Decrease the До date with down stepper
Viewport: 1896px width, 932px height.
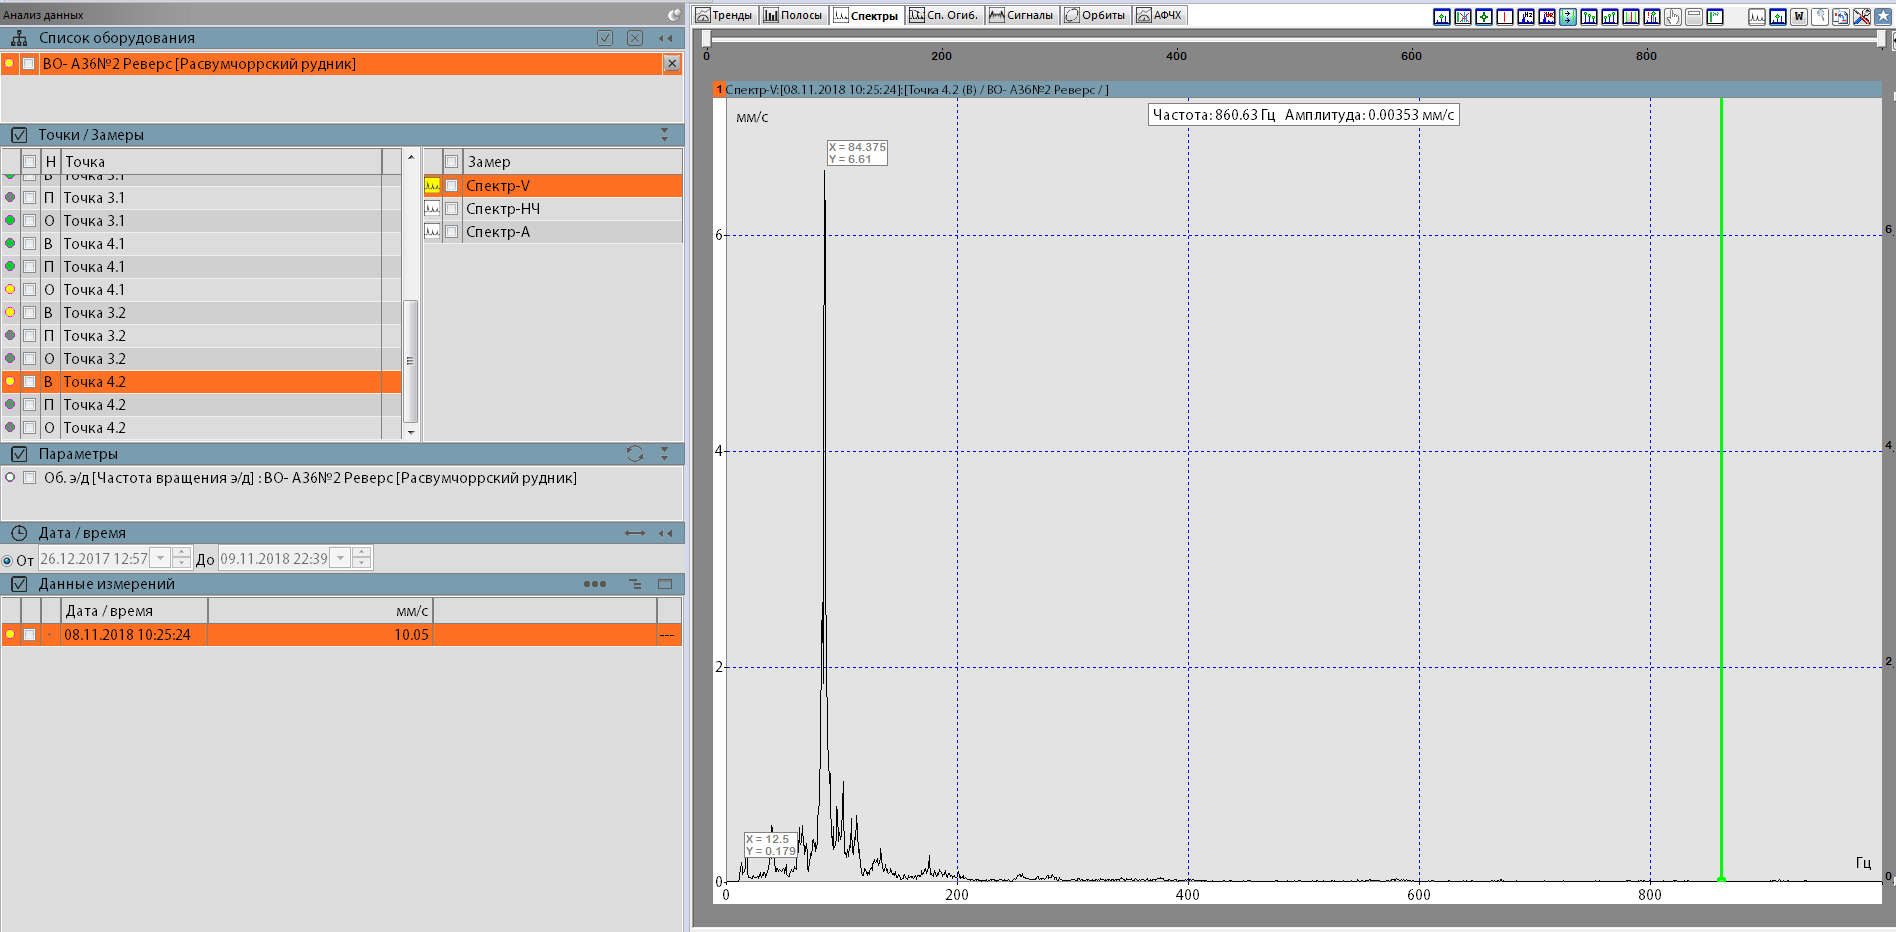362,564
